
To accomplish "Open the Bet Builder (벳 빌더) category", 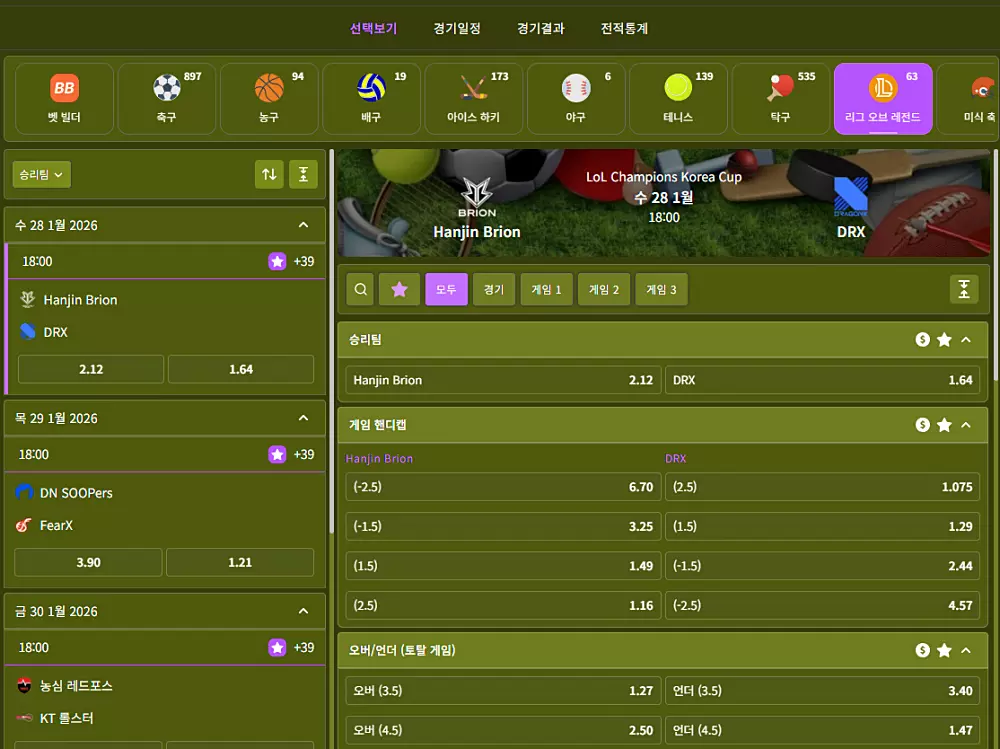I will click(x=64, y=100).
